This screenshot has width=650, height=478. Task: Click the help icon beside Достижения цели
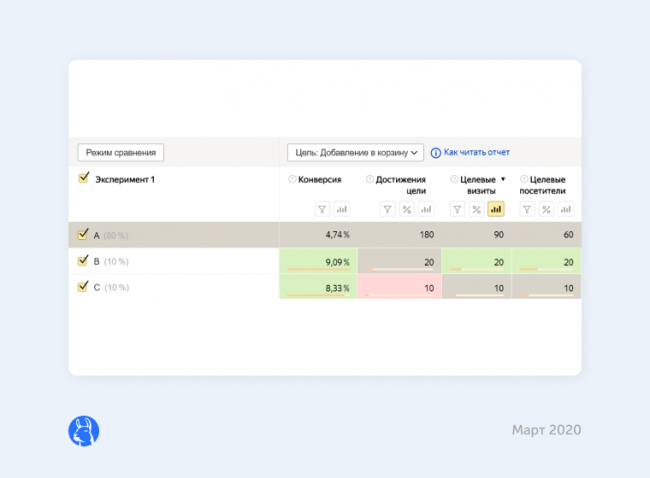pos(369,180)
